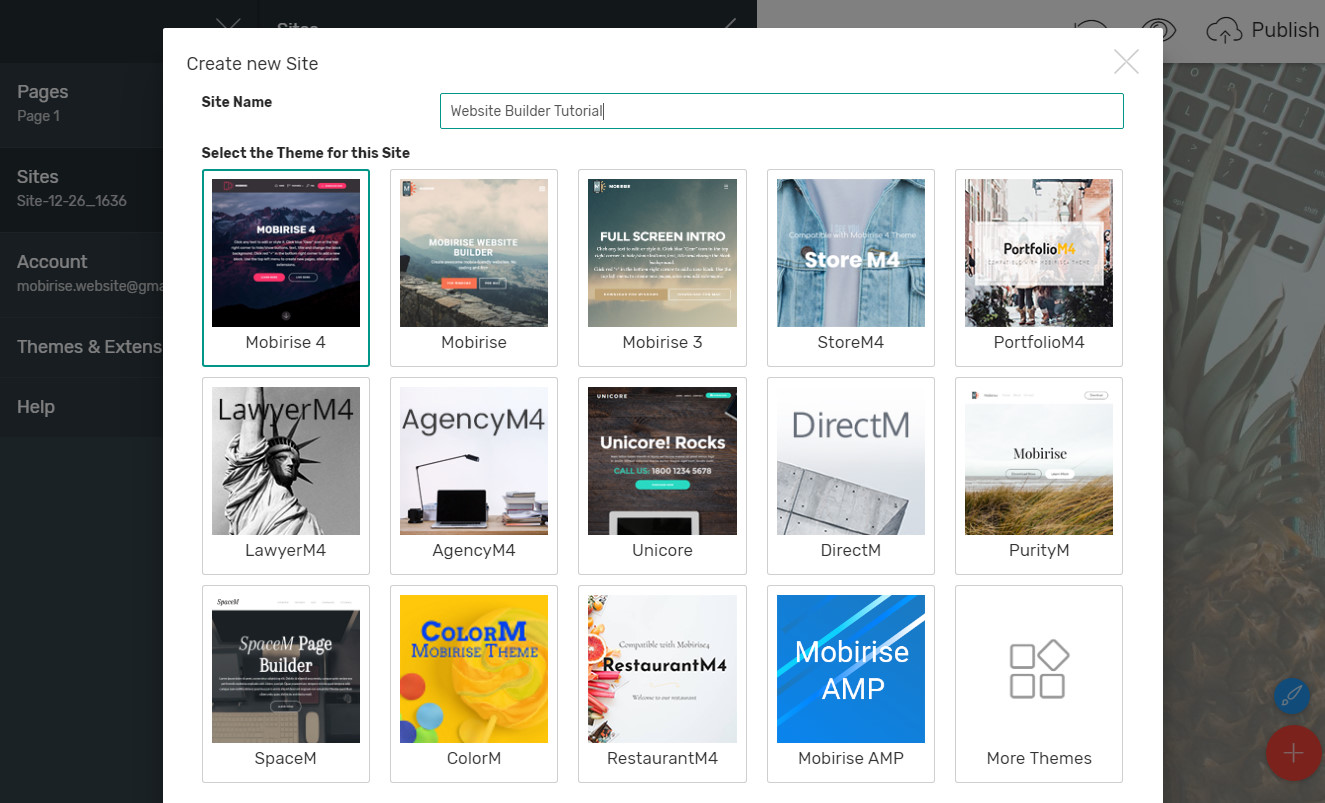Screen dimensions: 1325x803
Task: Open the Sites menu in sidebar
Action: point(81,189)
